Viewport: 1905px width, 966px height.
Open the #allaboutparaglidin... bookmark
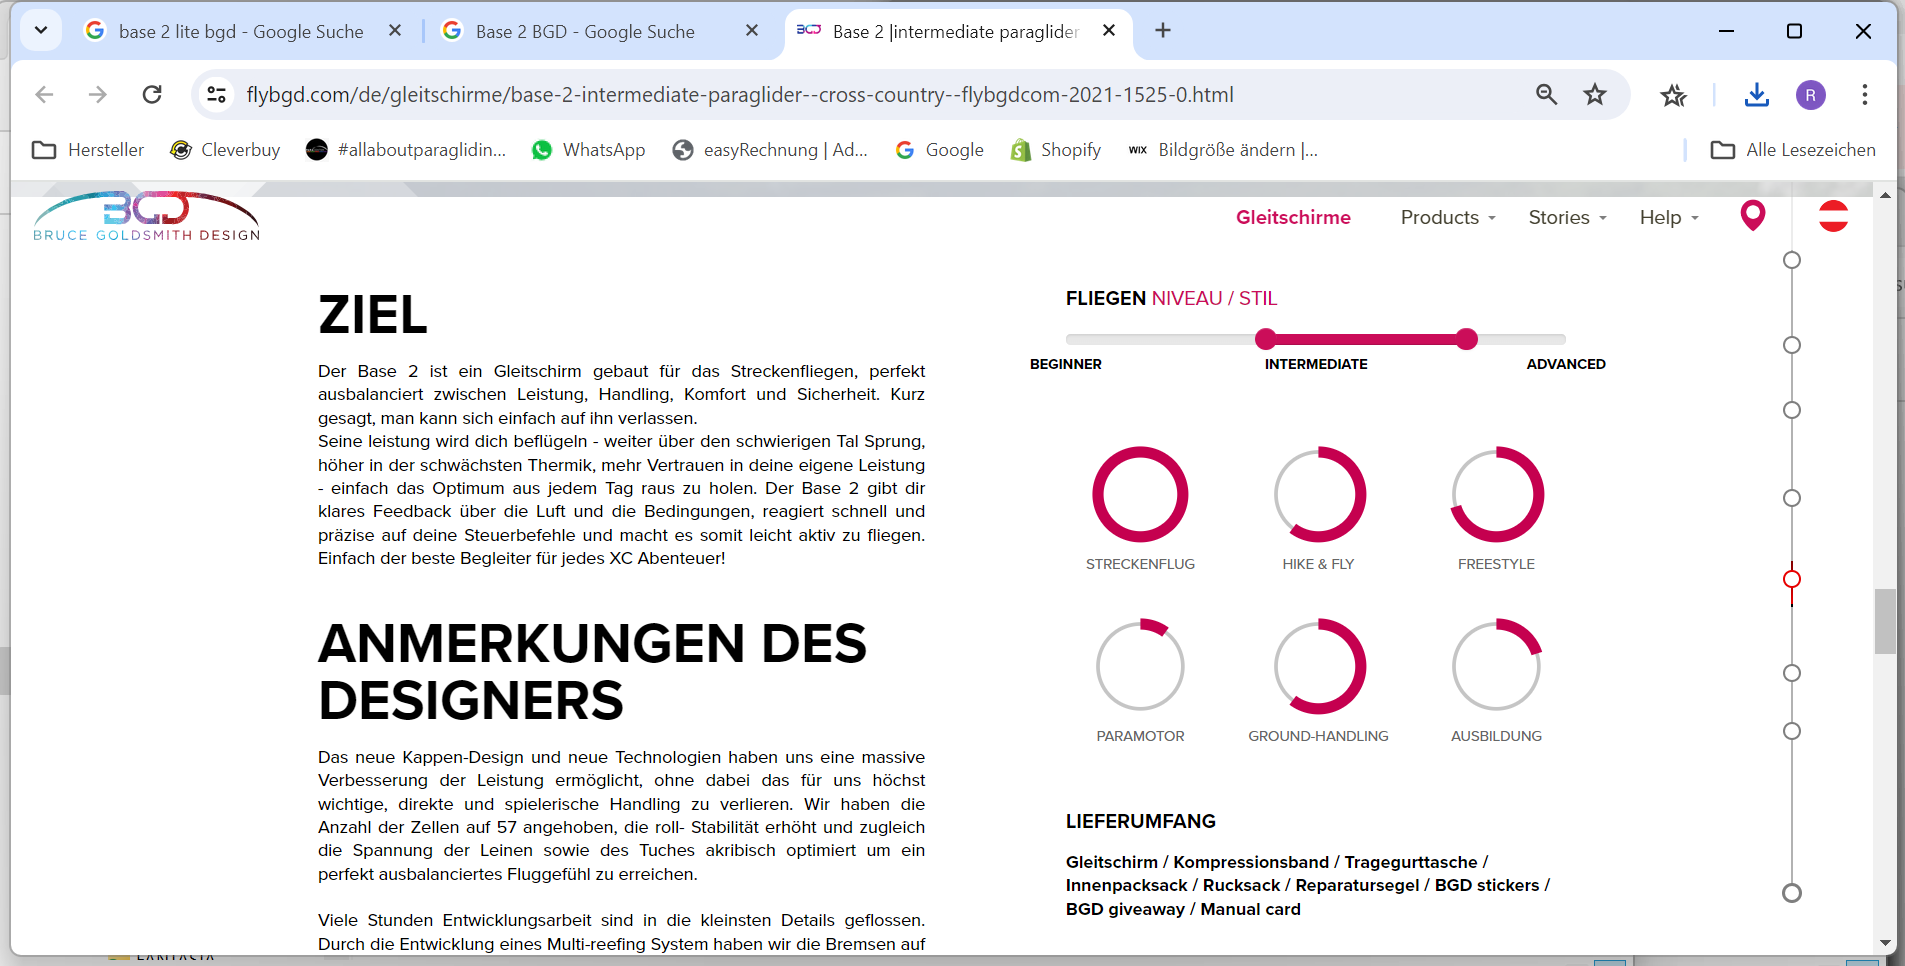point(406,150)
